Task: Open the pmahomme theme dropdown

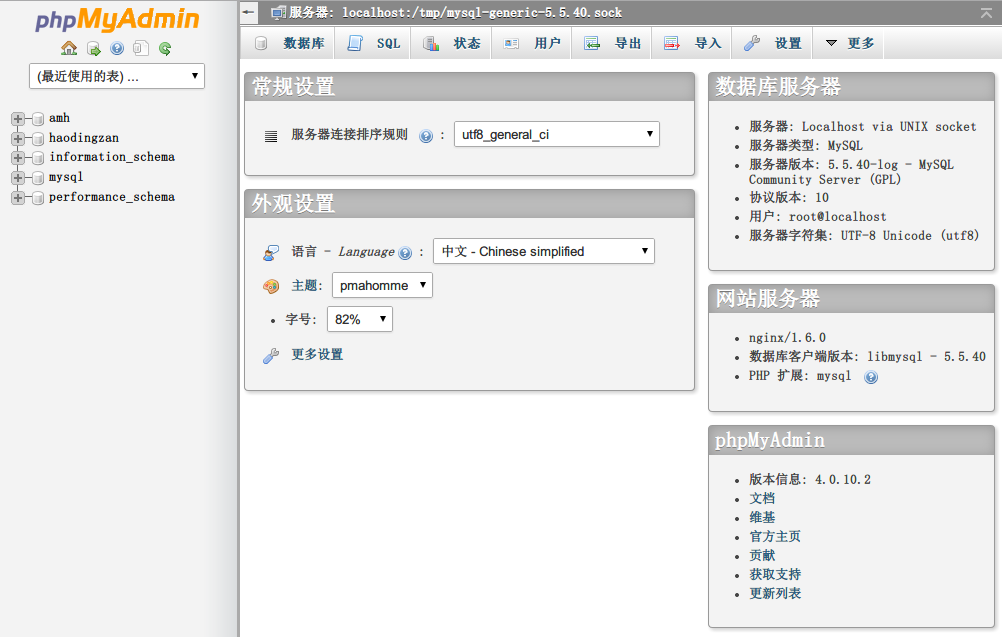Action: coord(382,285)
